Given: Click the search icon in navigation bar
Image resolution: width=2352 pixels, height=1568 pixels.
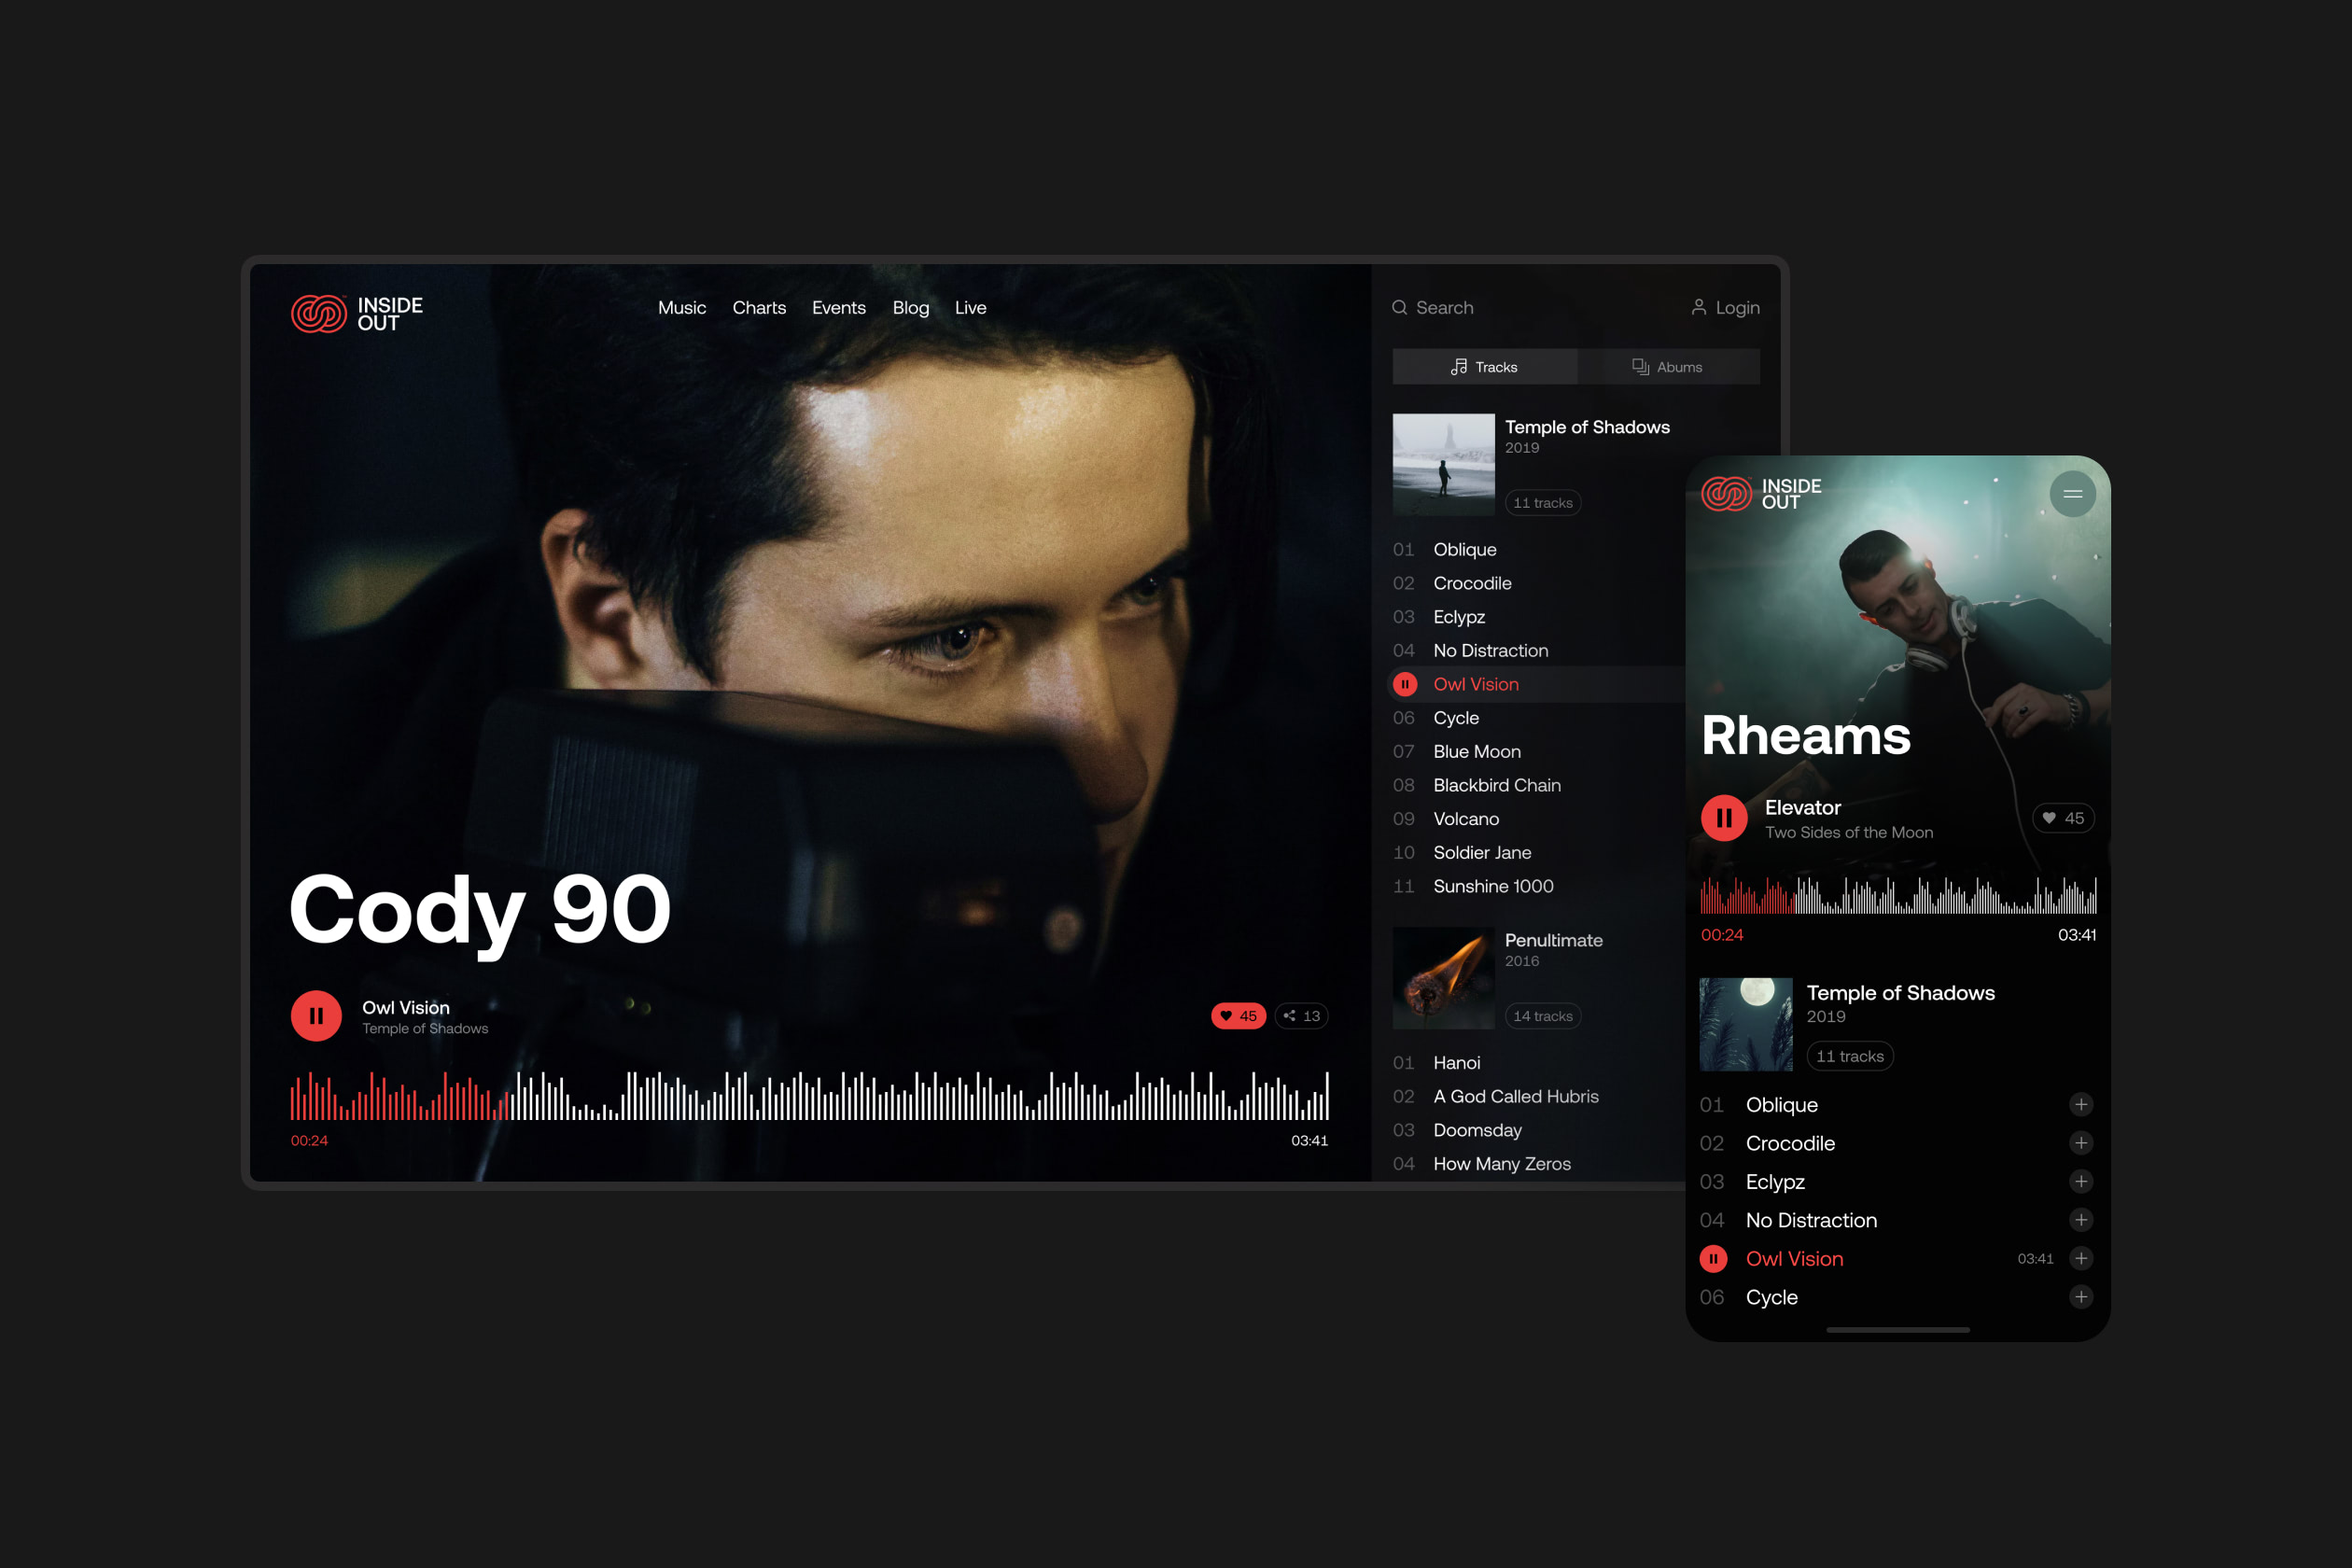Looking at the screenshot, I should 1400,308.
